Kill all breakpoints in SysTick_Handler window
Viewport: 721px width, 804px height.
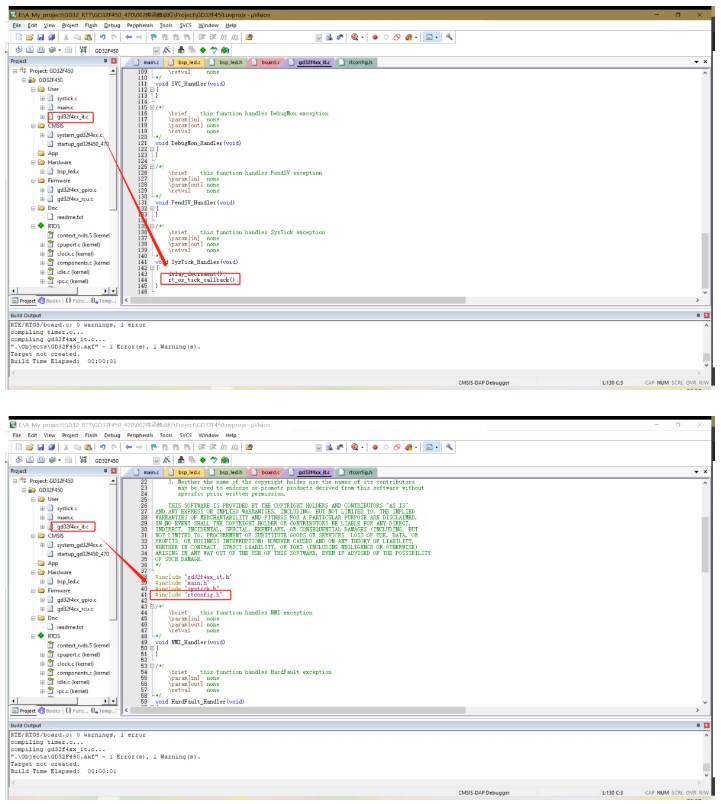coord(409,37)
